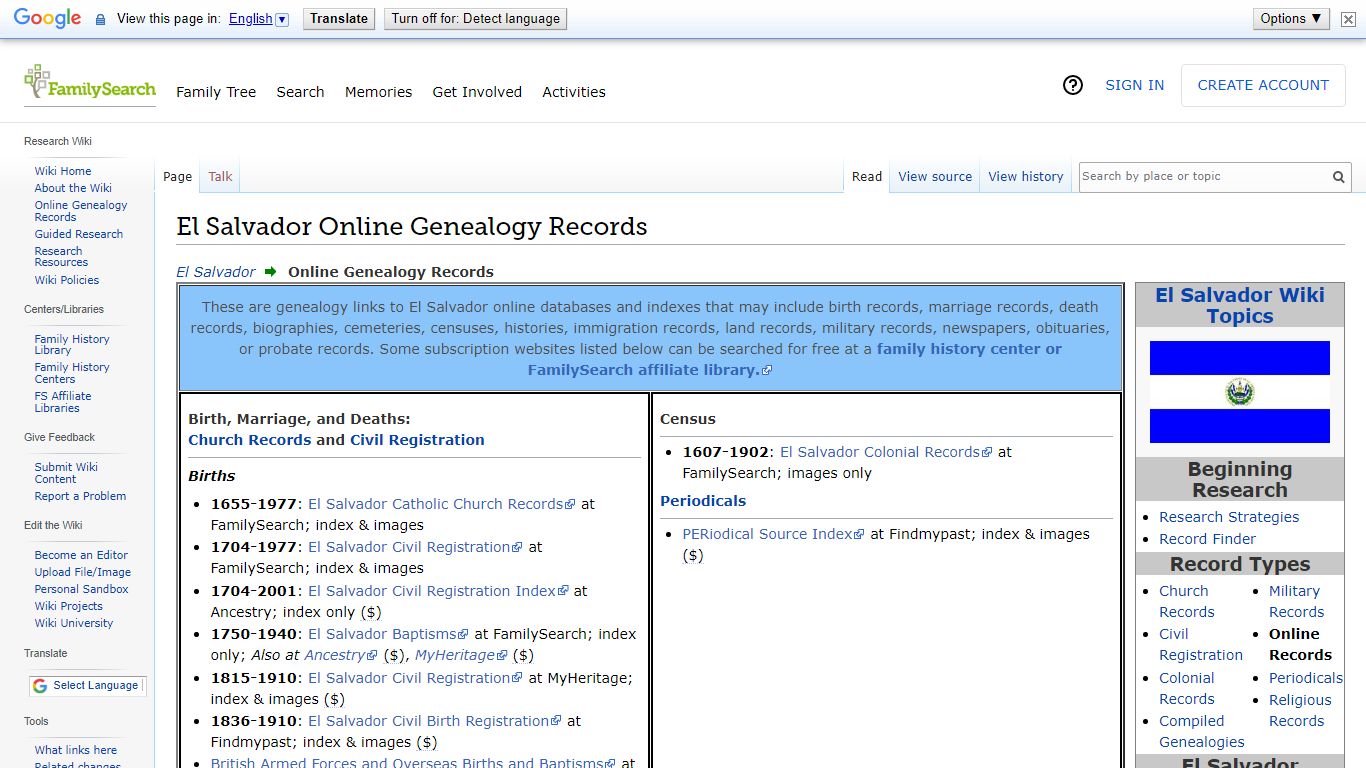Open Record Finder link

pyautogui.click(x=1207, y=539)
